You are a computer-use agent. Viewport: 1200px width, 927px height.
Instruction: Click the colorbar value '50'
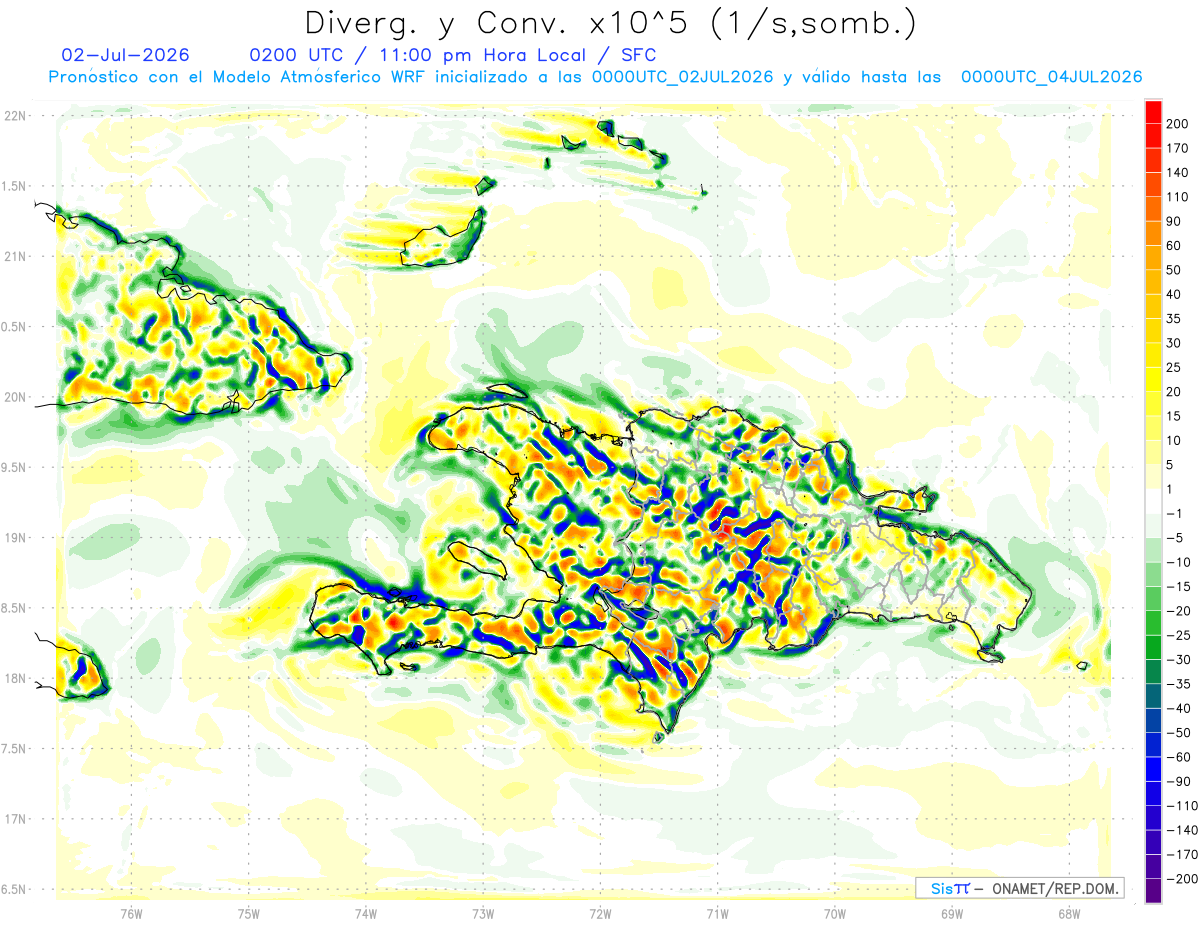1175,271
